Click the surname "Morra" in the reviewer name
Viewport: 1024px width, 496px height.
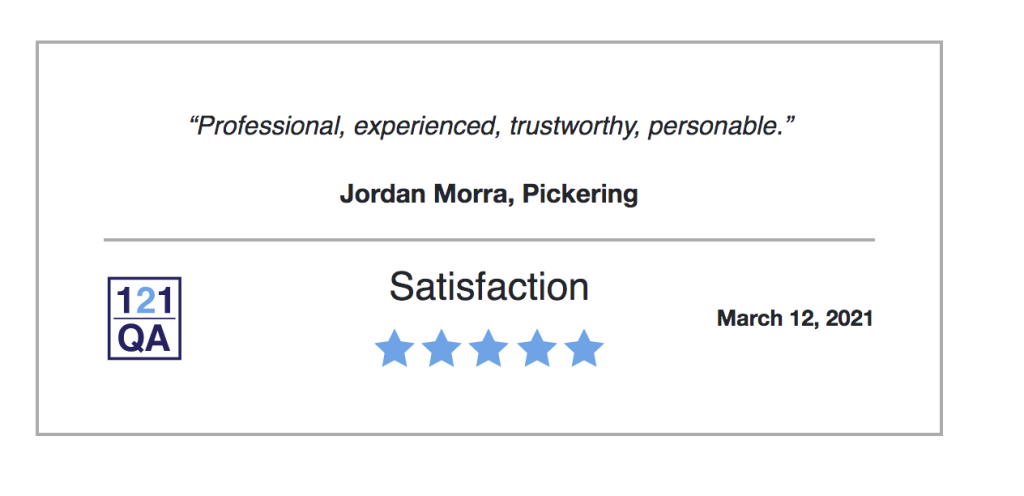(x=470, y=194)
